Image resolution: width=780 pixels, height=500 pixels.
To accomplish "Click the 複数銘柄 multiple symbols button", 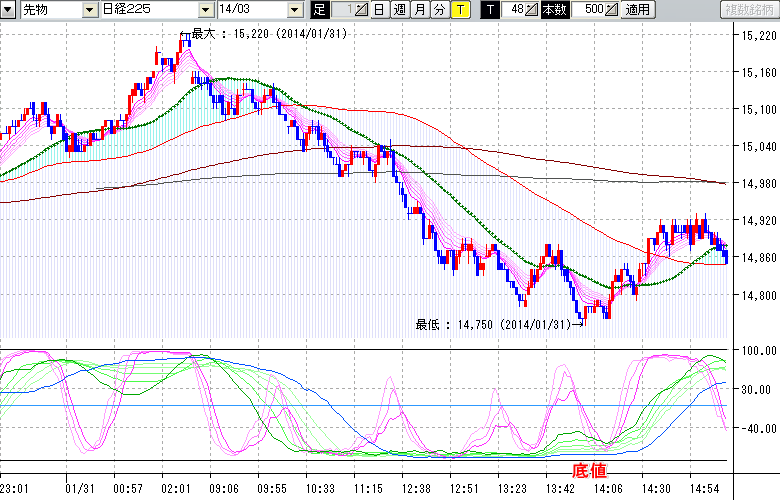I will tap(749, 10).
